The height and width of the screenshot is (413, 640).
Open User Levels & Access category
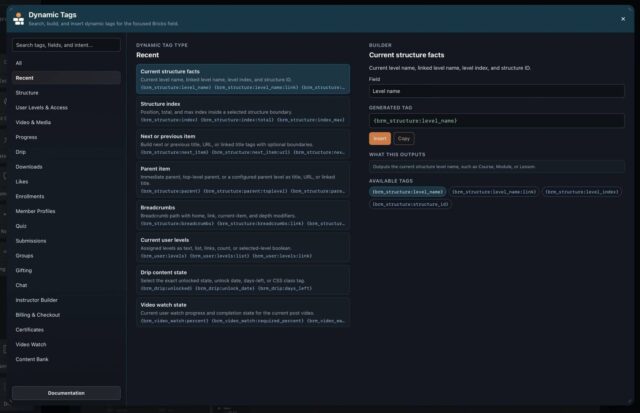66,107
